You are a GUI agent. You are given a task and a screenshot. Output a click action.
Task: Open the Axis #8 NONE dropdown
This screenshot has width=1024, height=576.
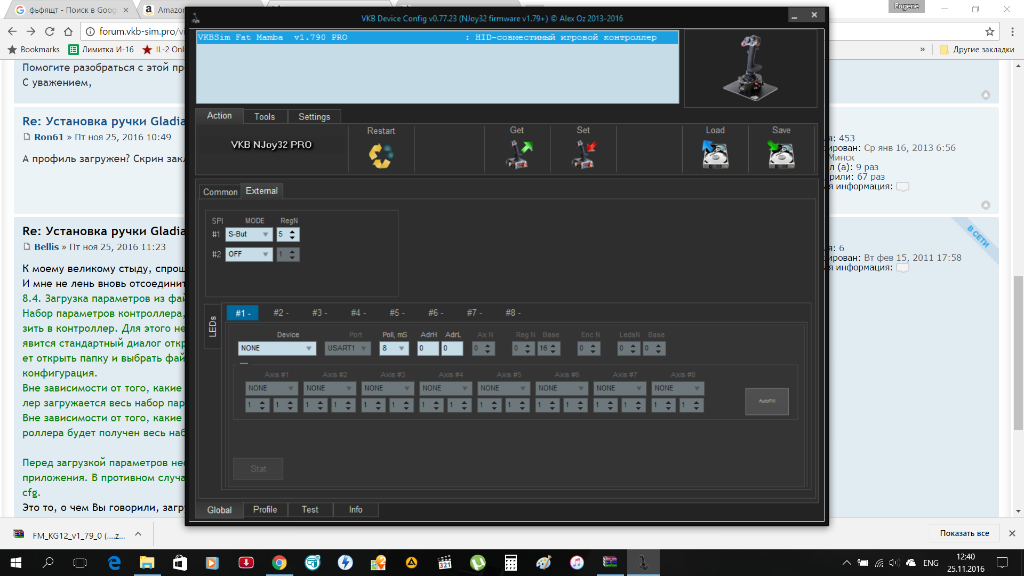tap(677, 388)
